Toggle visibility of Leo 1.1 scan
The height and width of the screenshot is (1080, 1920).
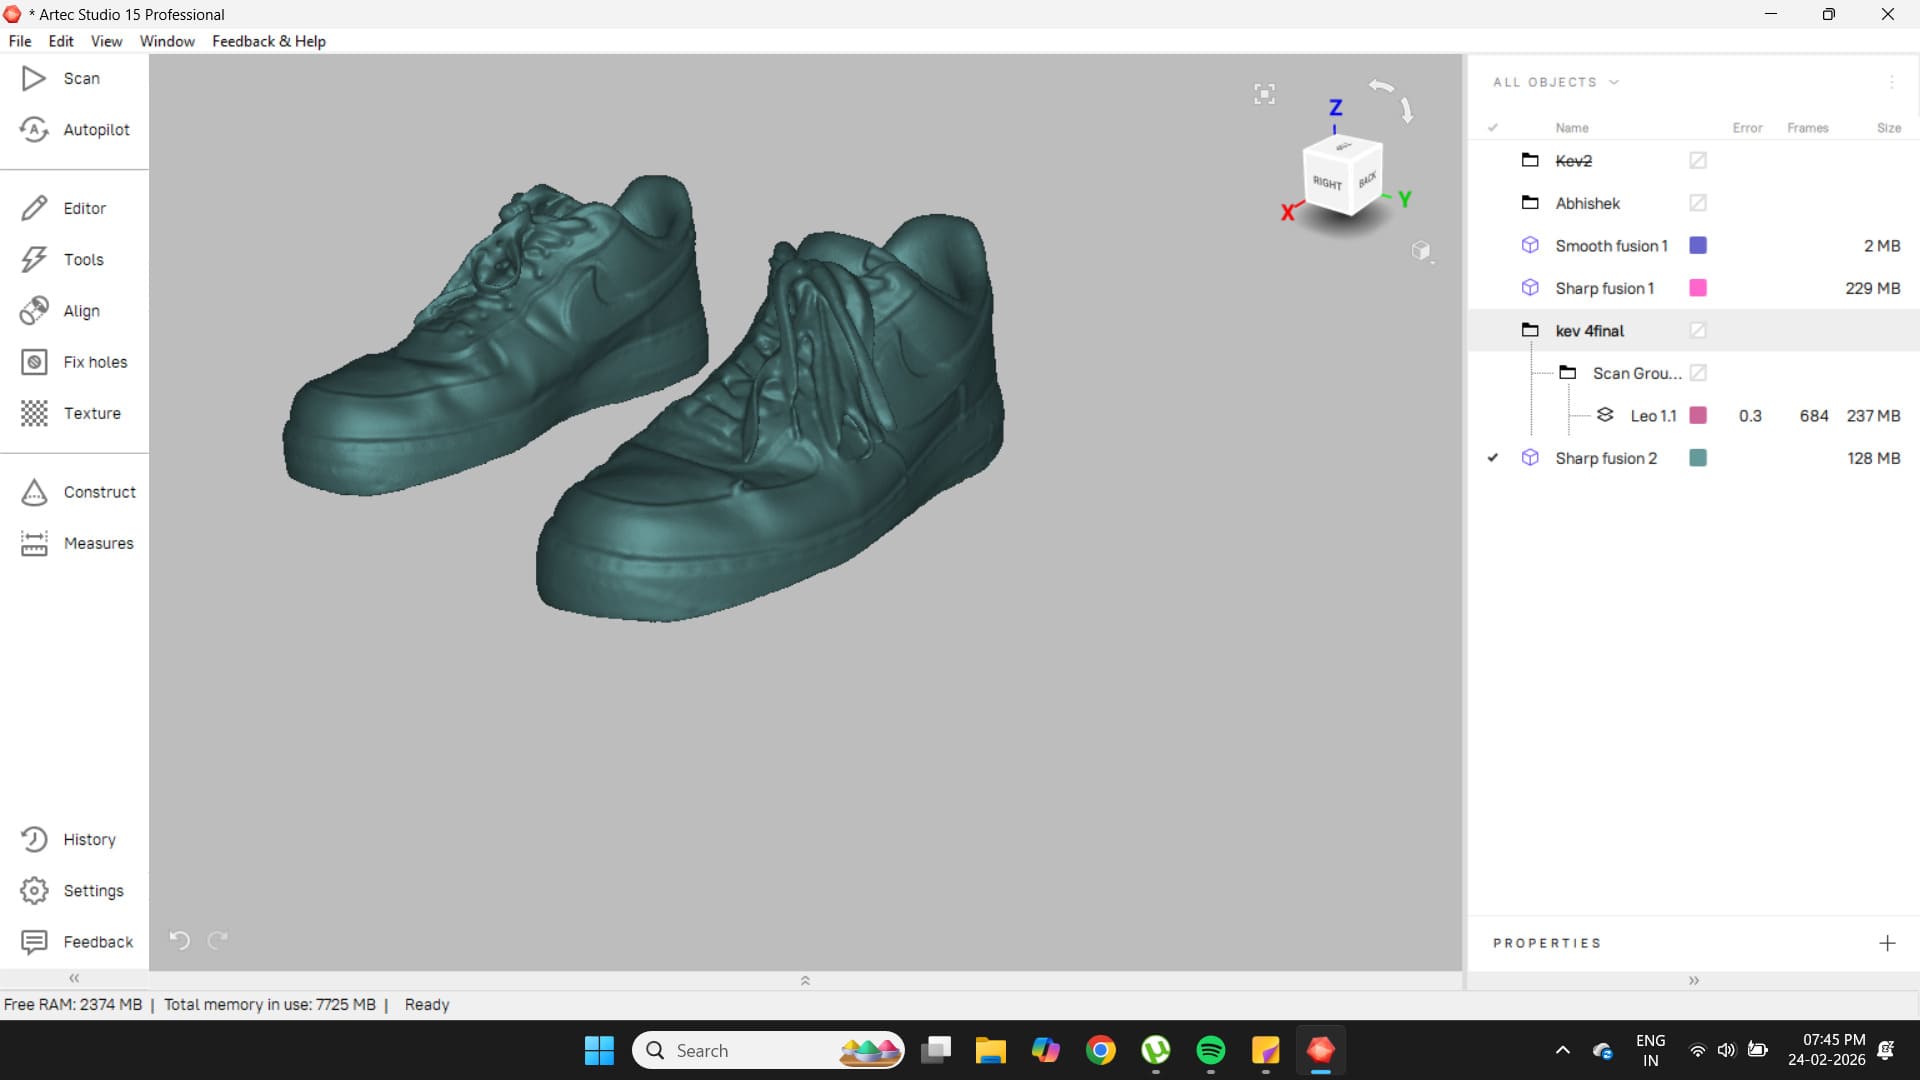1493,416
